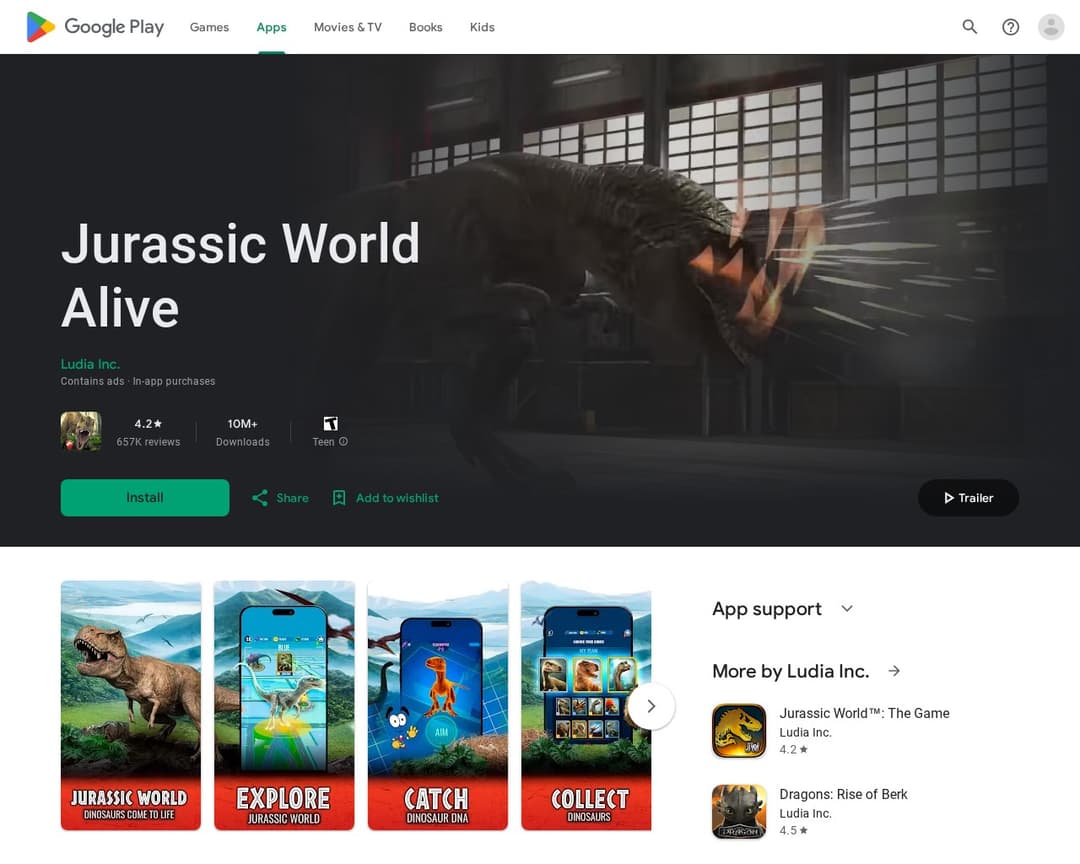This screenshot has height=864, width=1080.
Task: Share the Jurassic World Alive page
Action: [279, 497]
